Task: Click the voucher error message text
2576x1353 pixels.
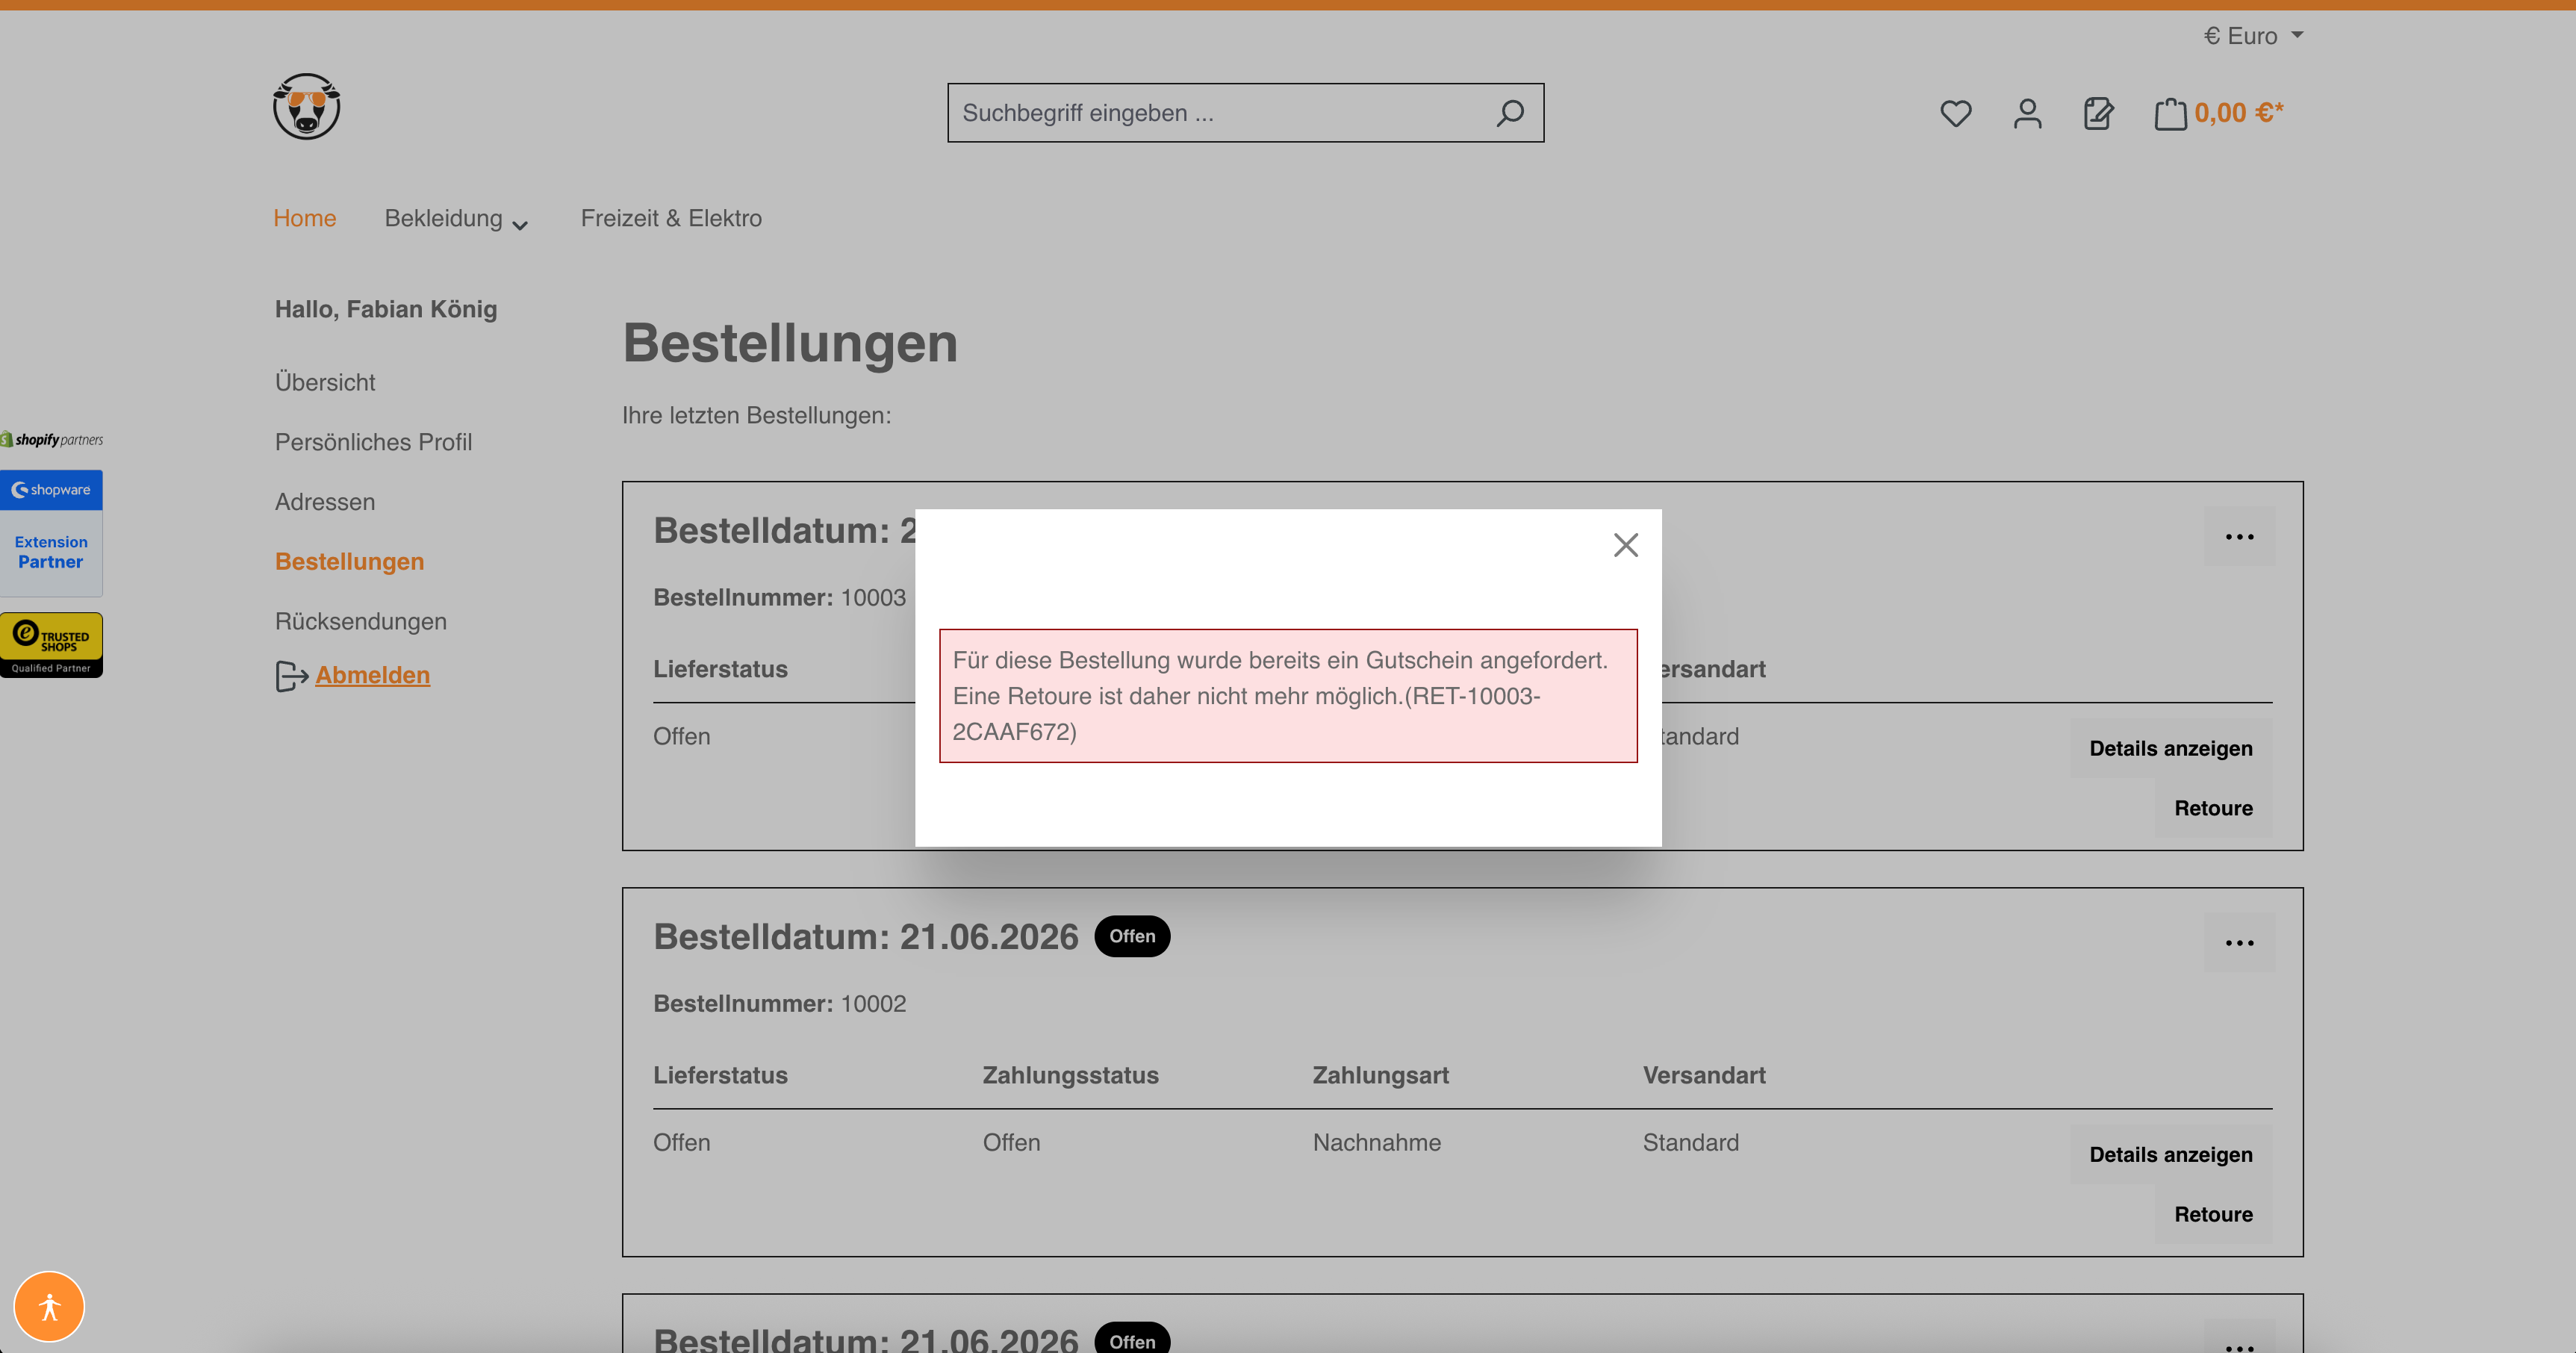Action: (1288, 696)
